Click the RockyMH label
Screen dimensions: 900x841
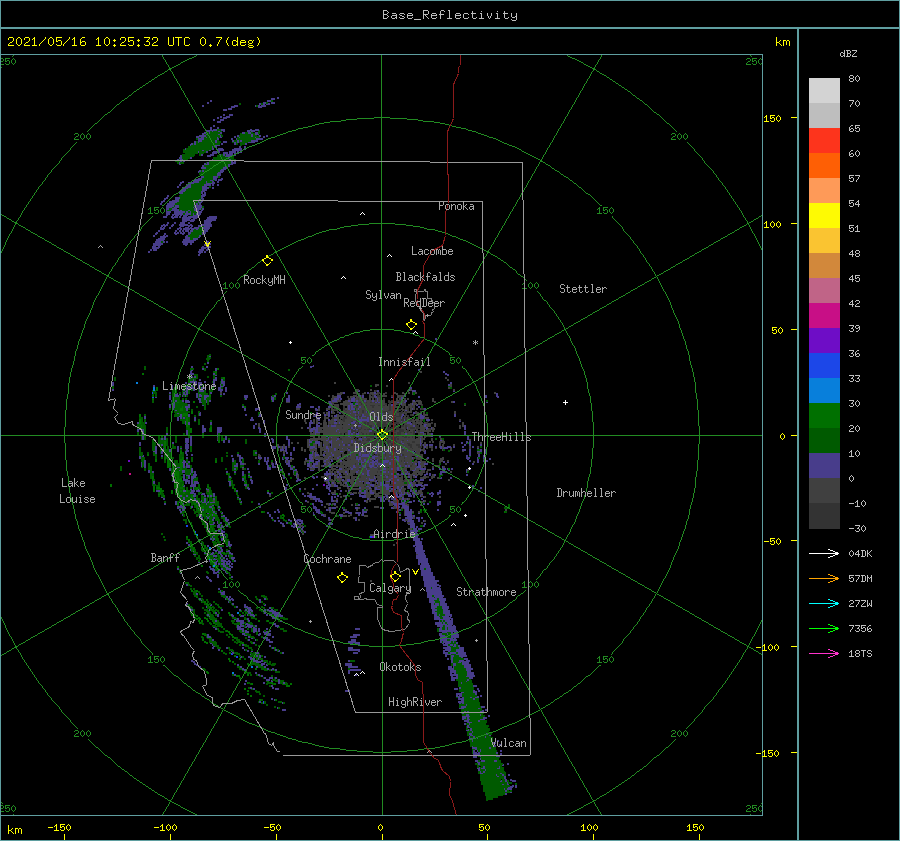pyautogui.click(x=264, y=280)
